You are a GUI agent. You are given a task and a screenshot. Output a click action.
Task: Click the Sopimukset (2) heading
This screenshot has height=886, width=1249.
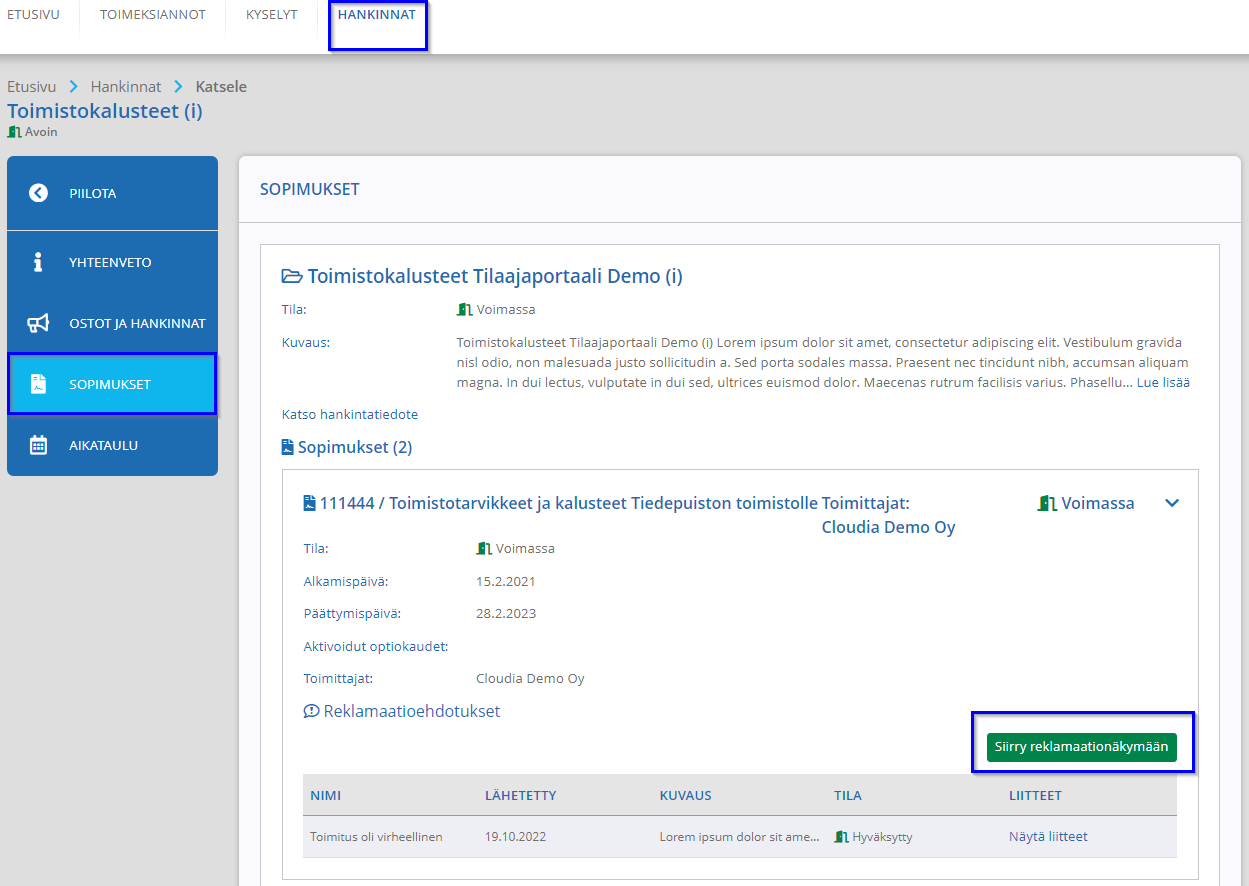(355, 448)
